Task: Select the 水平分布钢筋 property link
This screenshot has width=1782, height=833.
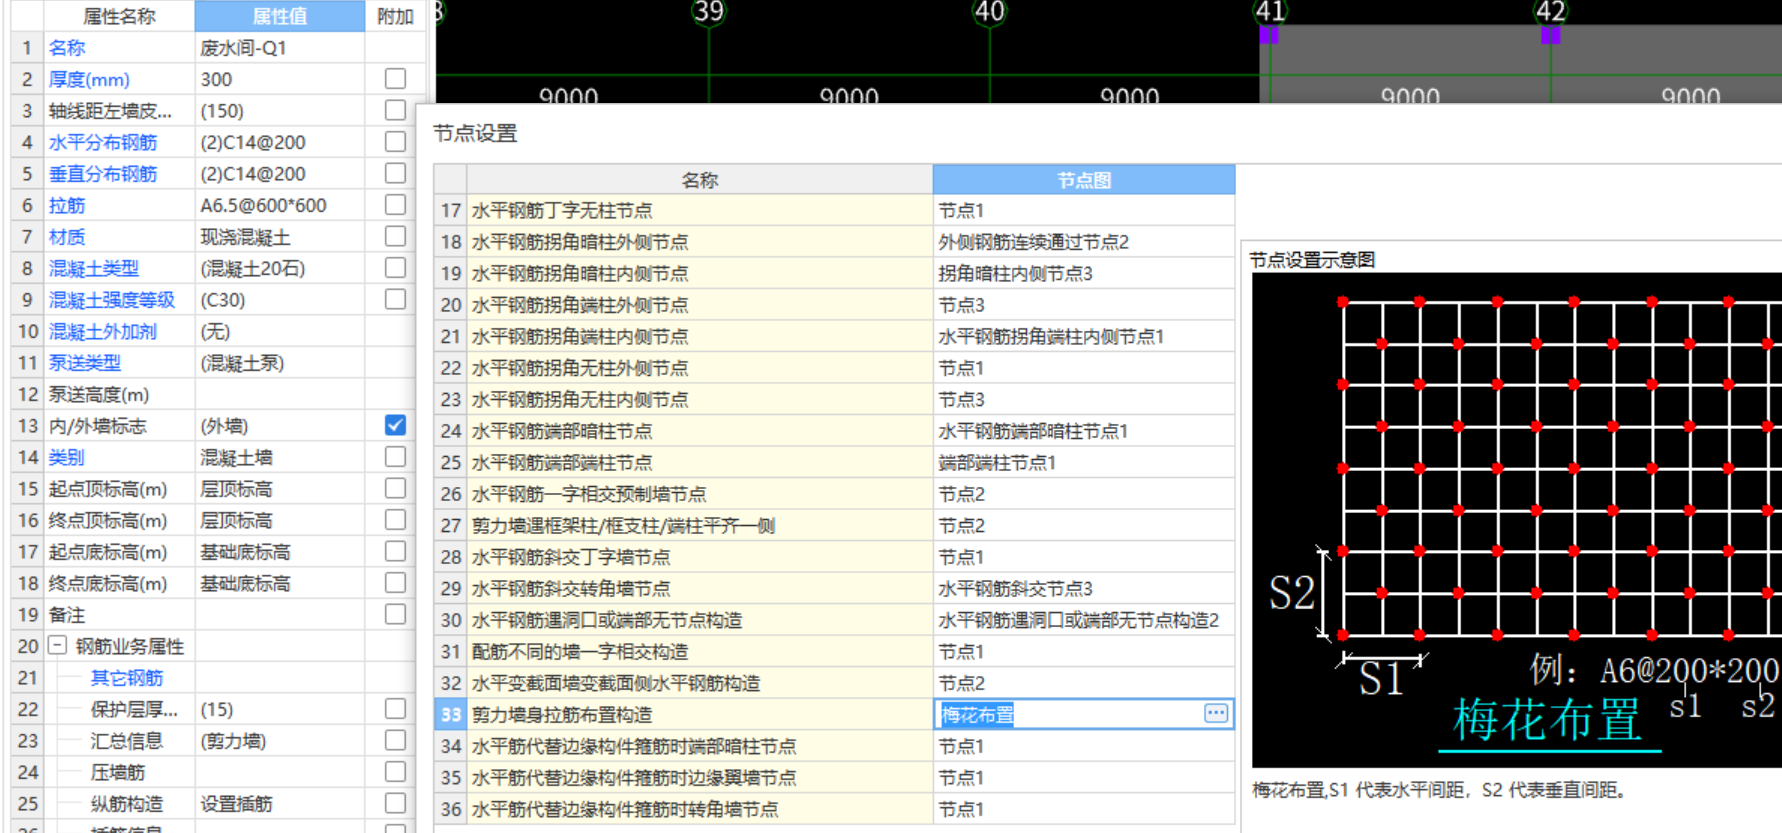Action: click(103, 142)
